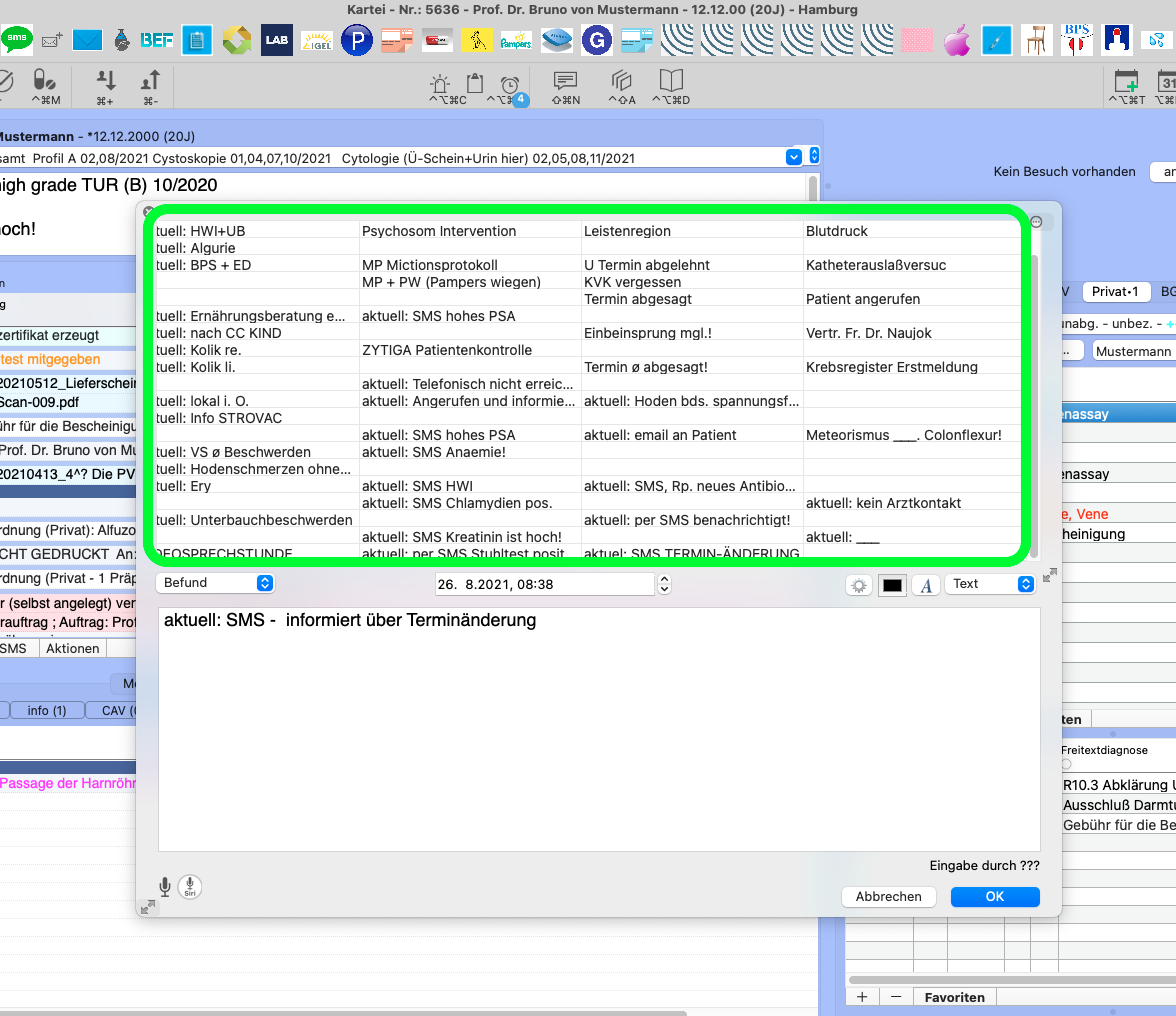This screenshot has width=1176, height=1016.
Task: Click the text-template list vertical scrollbar
Action: pos(1035,405)
